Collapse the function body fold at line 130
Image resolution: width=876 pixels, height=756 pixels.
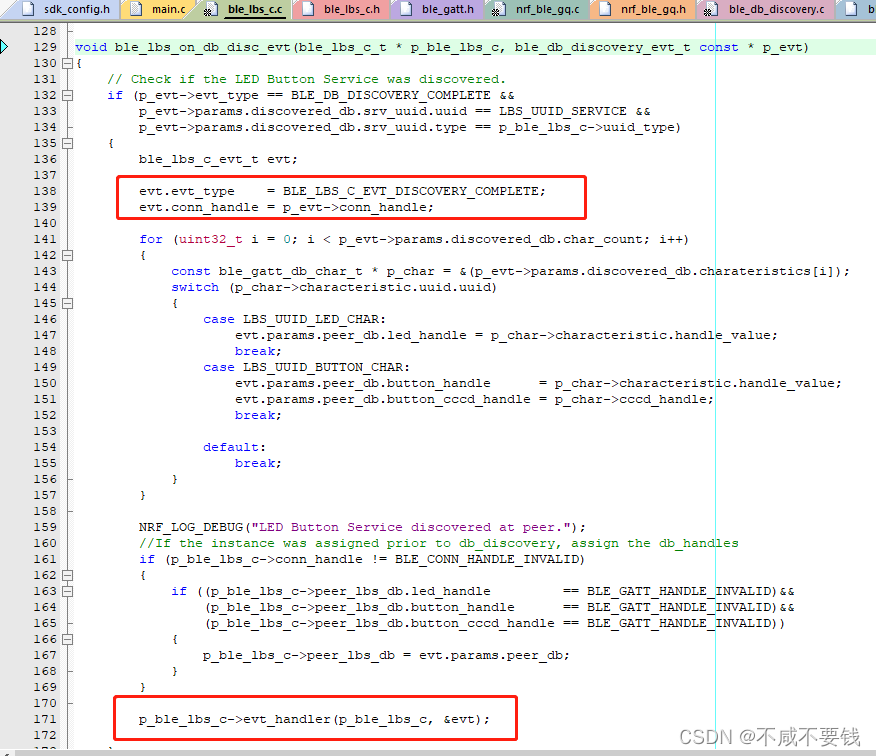66,62
